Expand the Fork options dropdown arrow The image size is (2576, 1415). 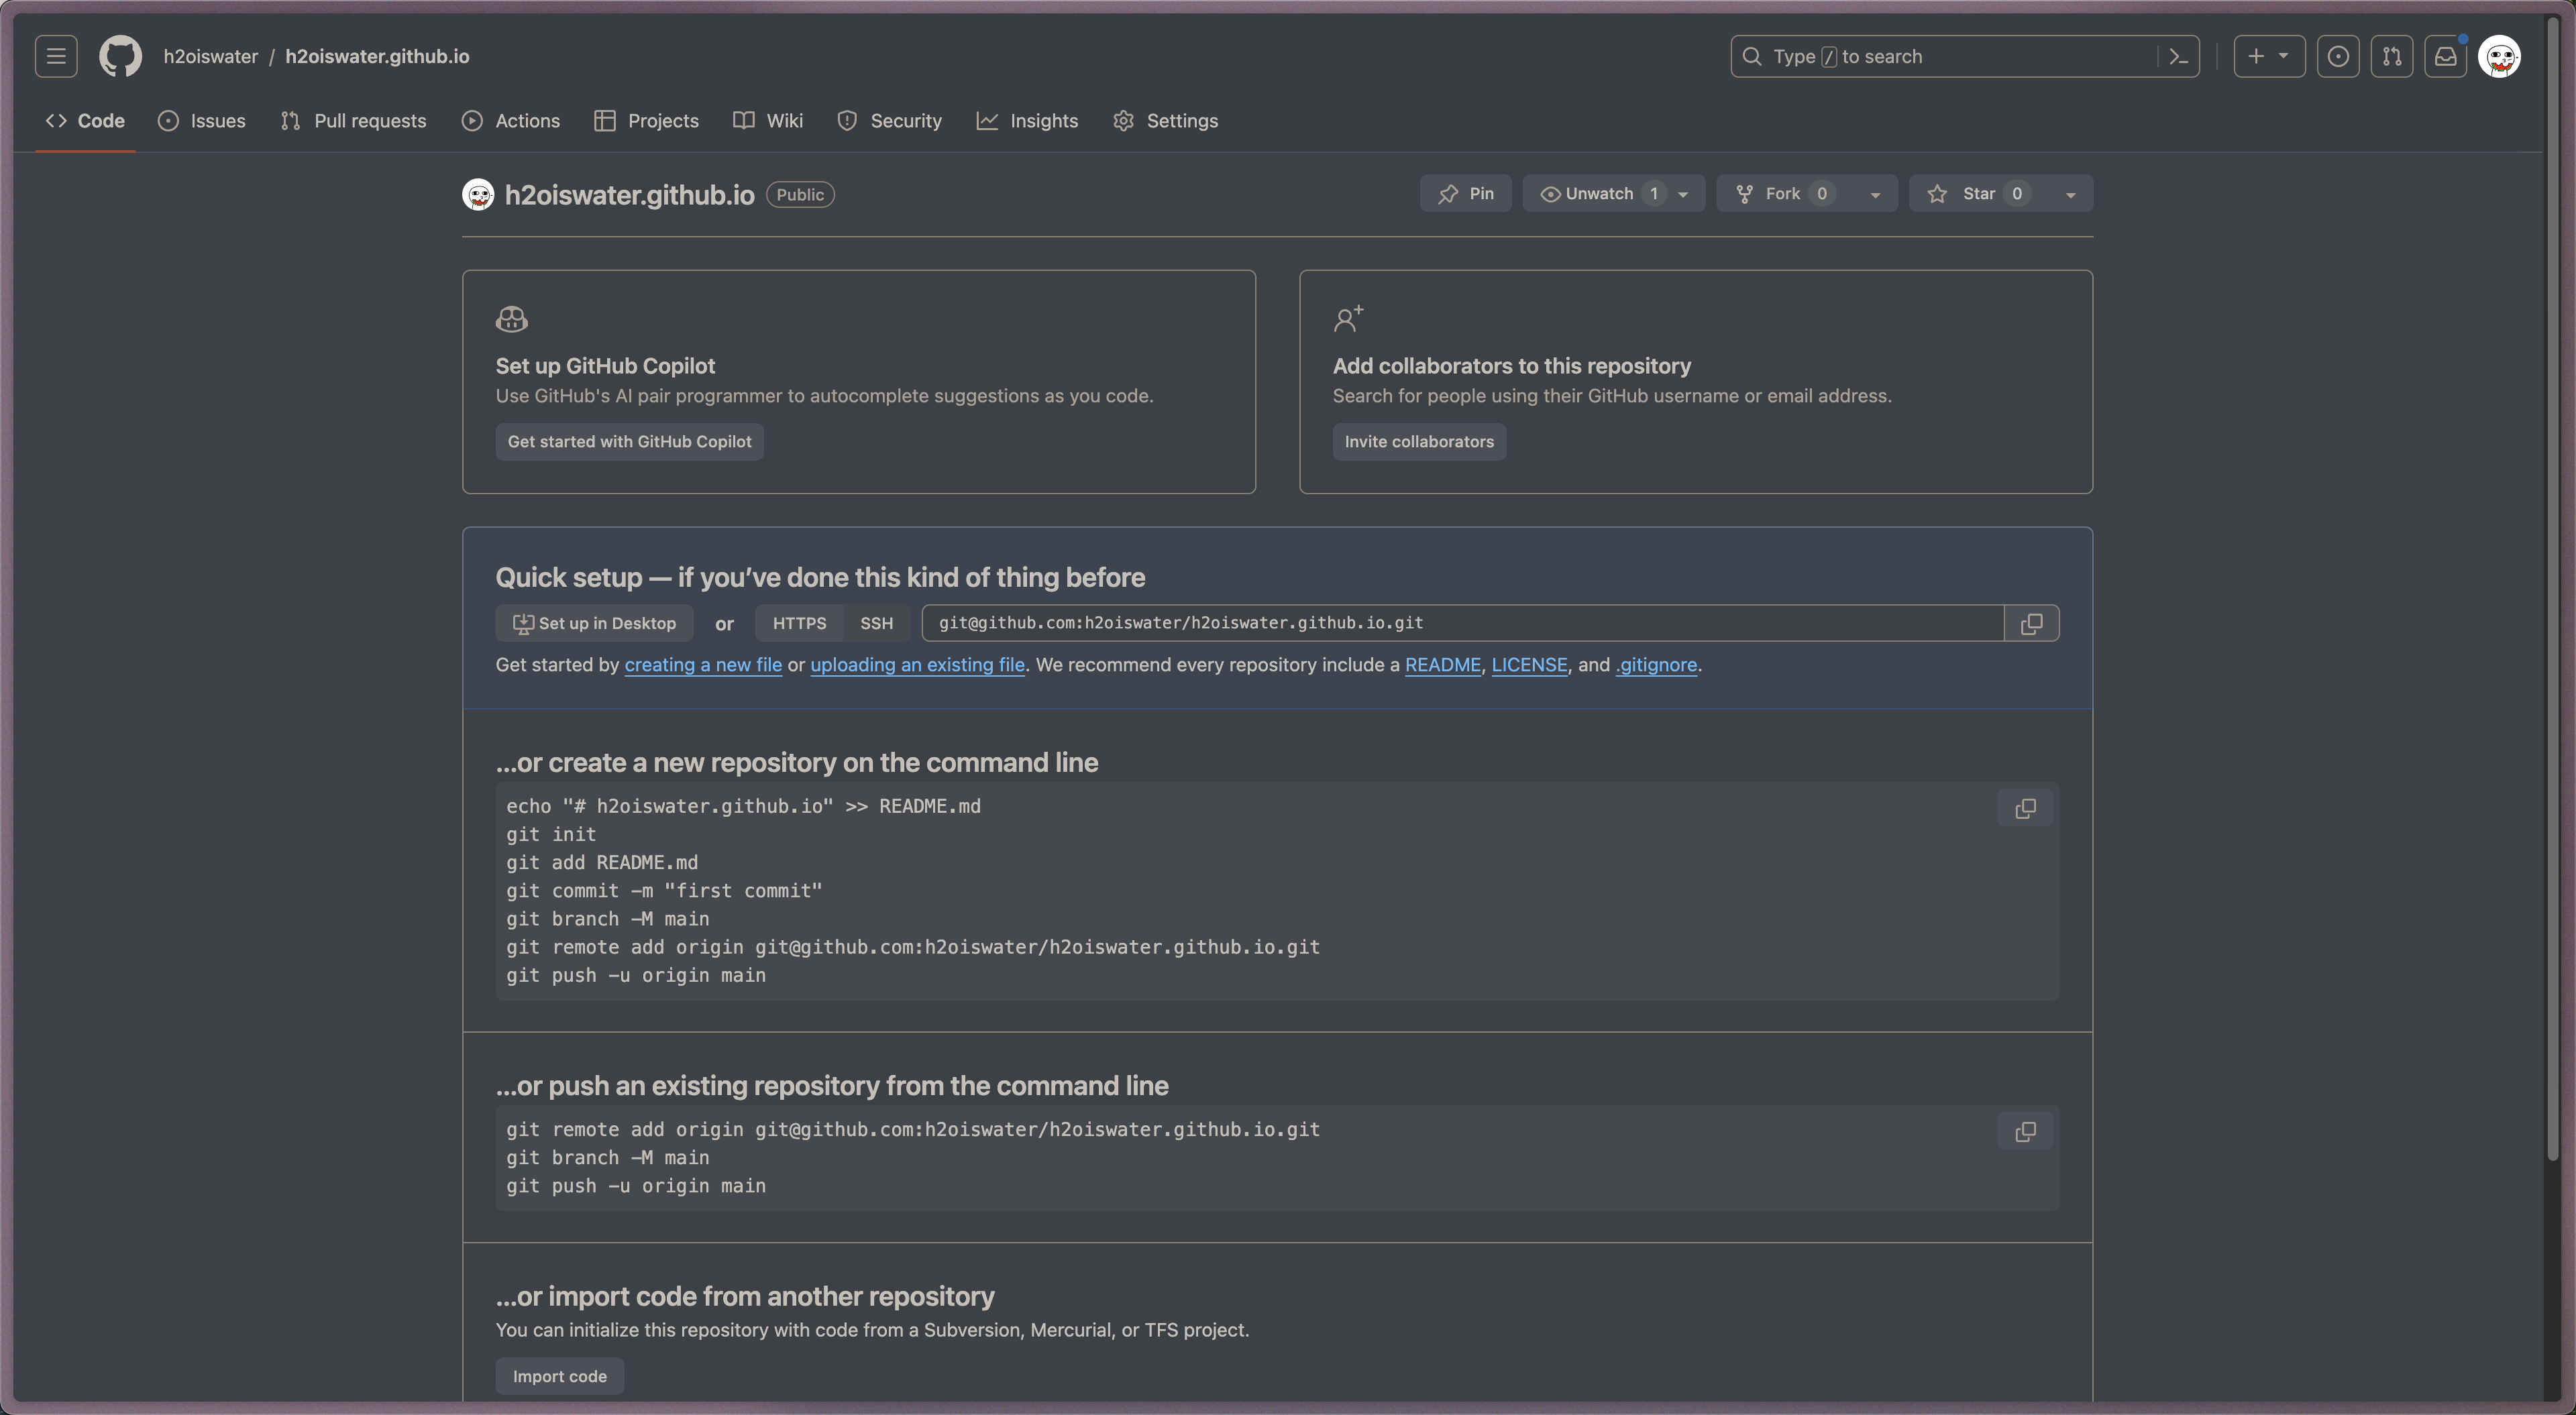1875,194
